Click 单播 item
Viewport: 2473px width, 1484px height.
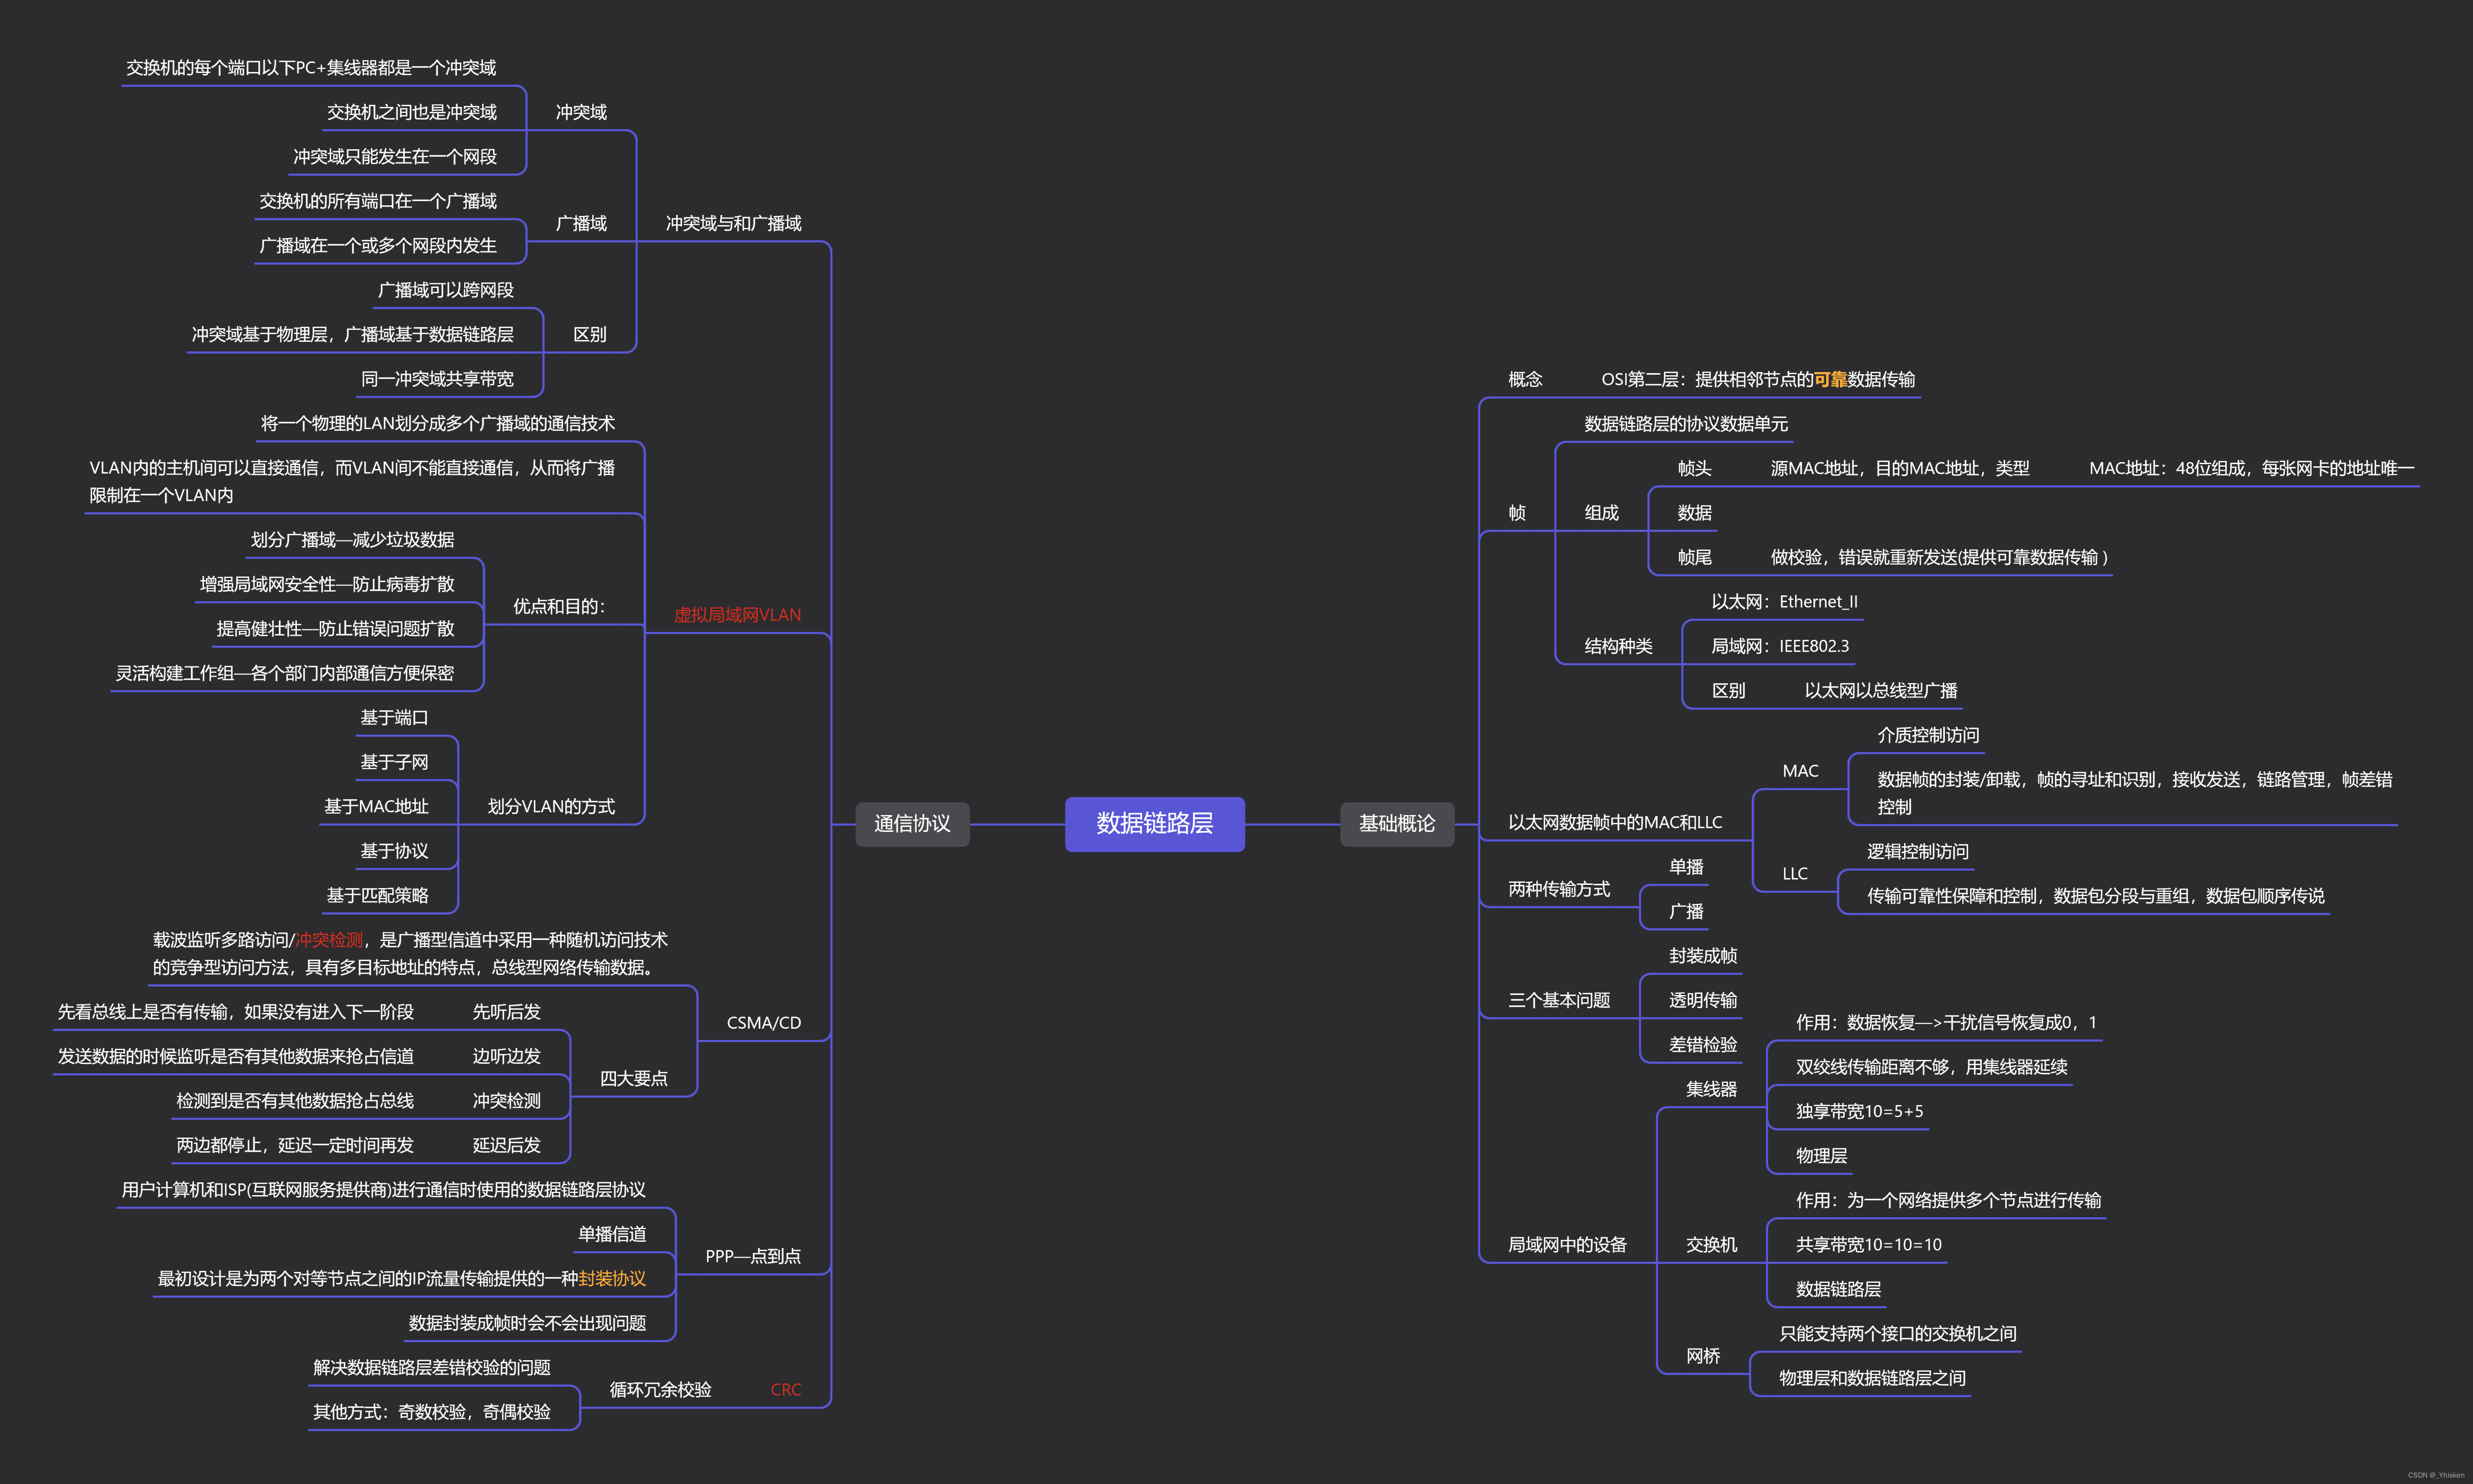(1686, 867)
